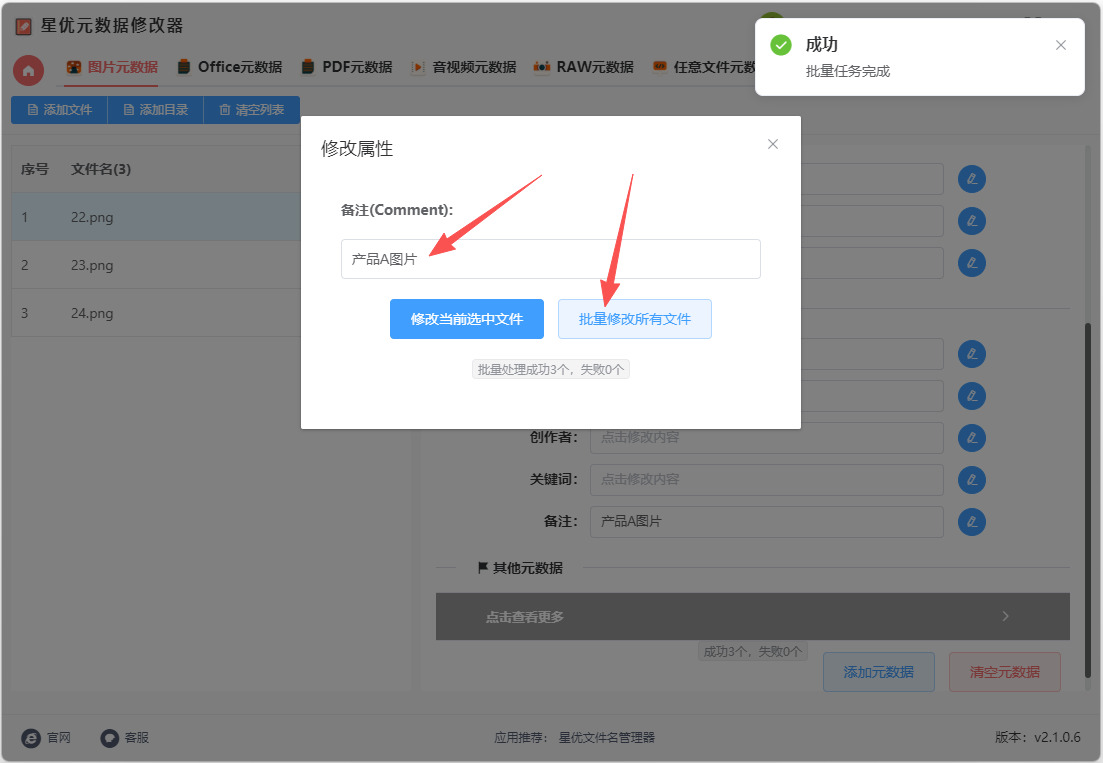This screenshot has height=763, width=1103.
Task: Click the green success checkmark icon
Action: pos(781,45)
